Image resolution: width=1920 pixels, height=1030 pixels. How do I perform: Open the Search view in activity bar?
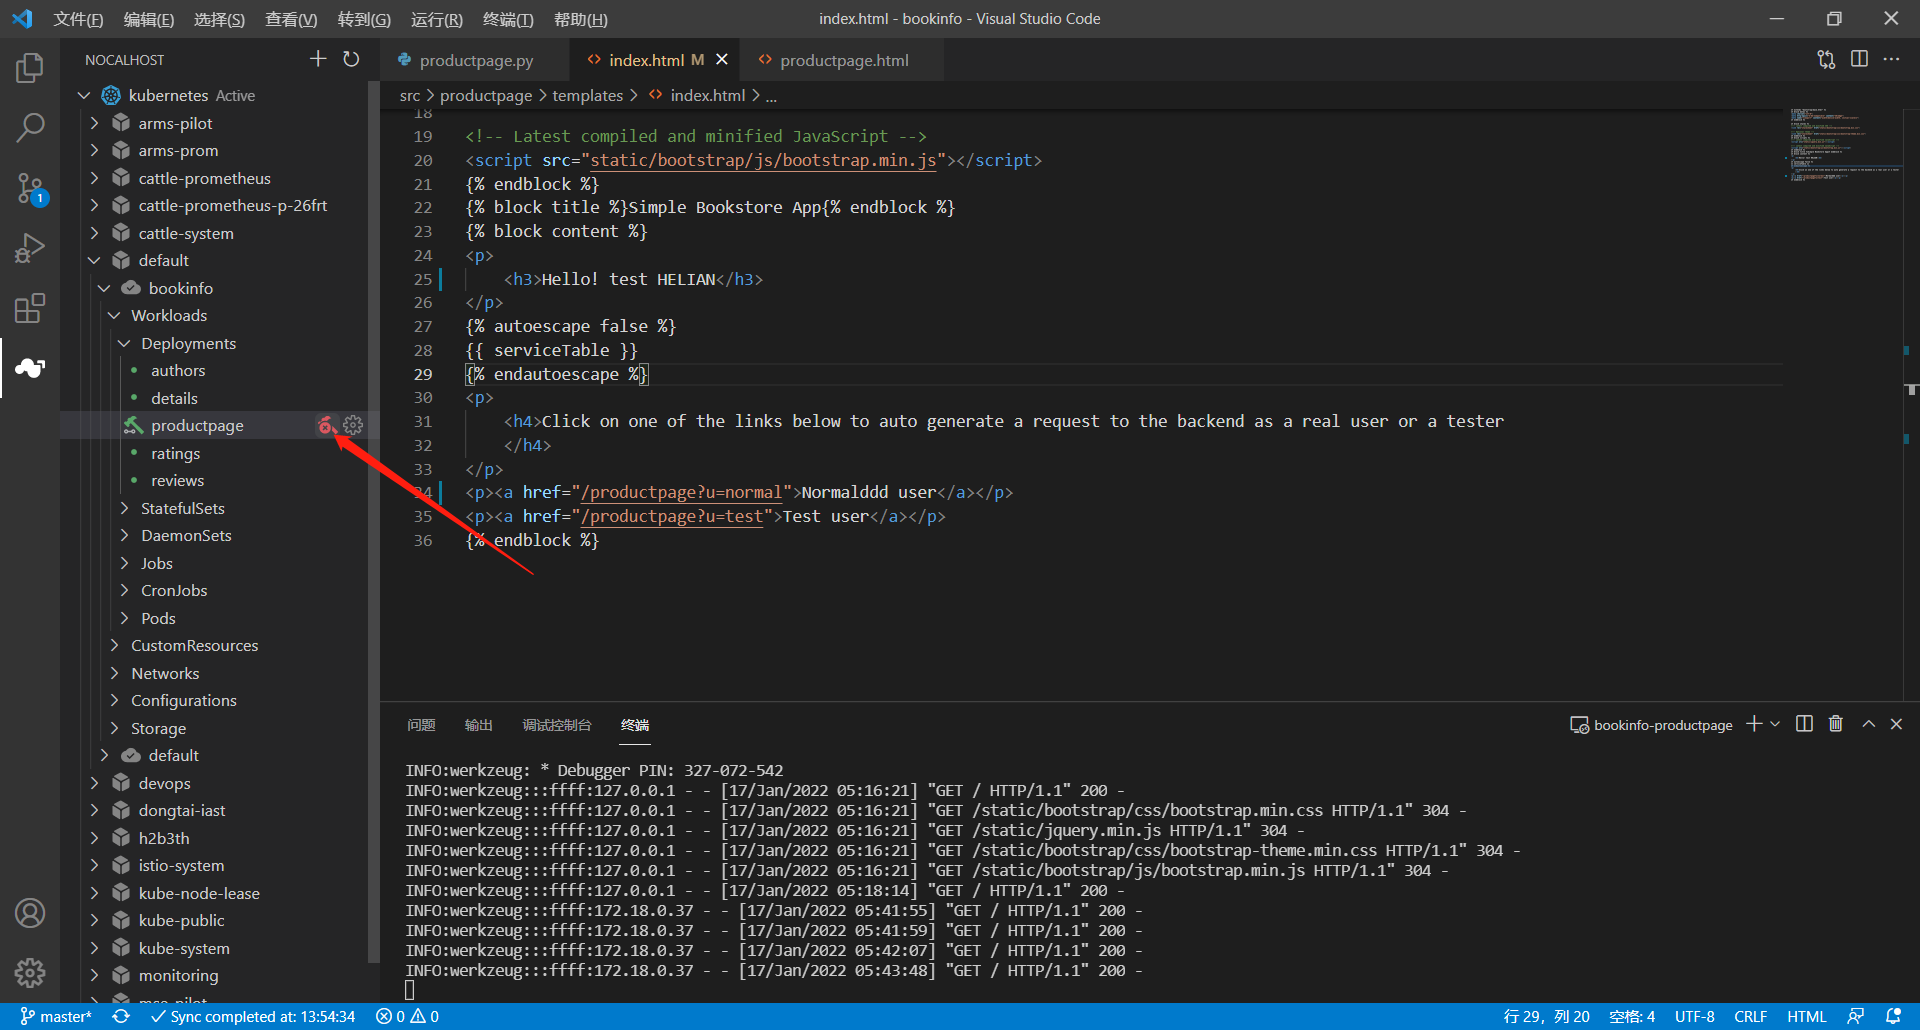click(x=30, y=127)
